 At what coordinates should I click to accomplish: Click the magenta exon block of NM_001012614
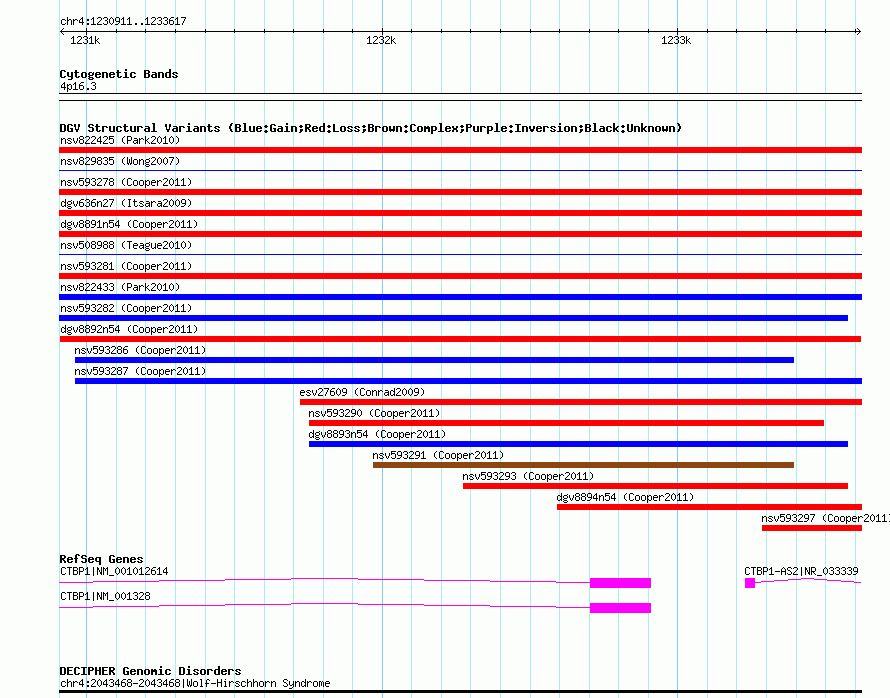[x=620, y=583]
